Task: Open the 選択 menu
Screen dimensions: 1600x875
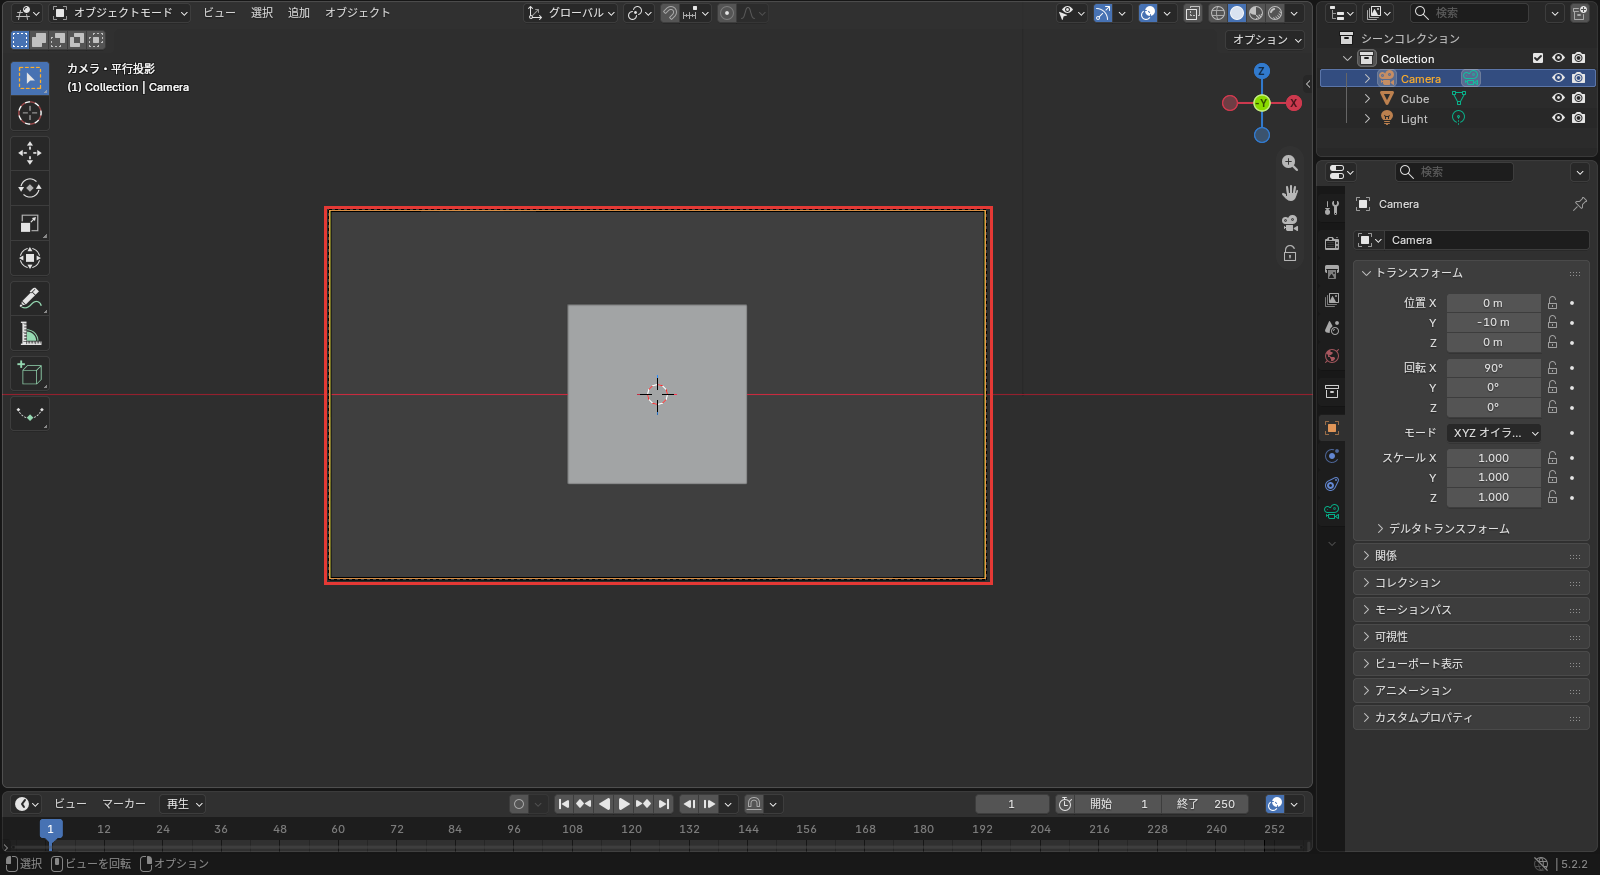Action: click(262, 13)
